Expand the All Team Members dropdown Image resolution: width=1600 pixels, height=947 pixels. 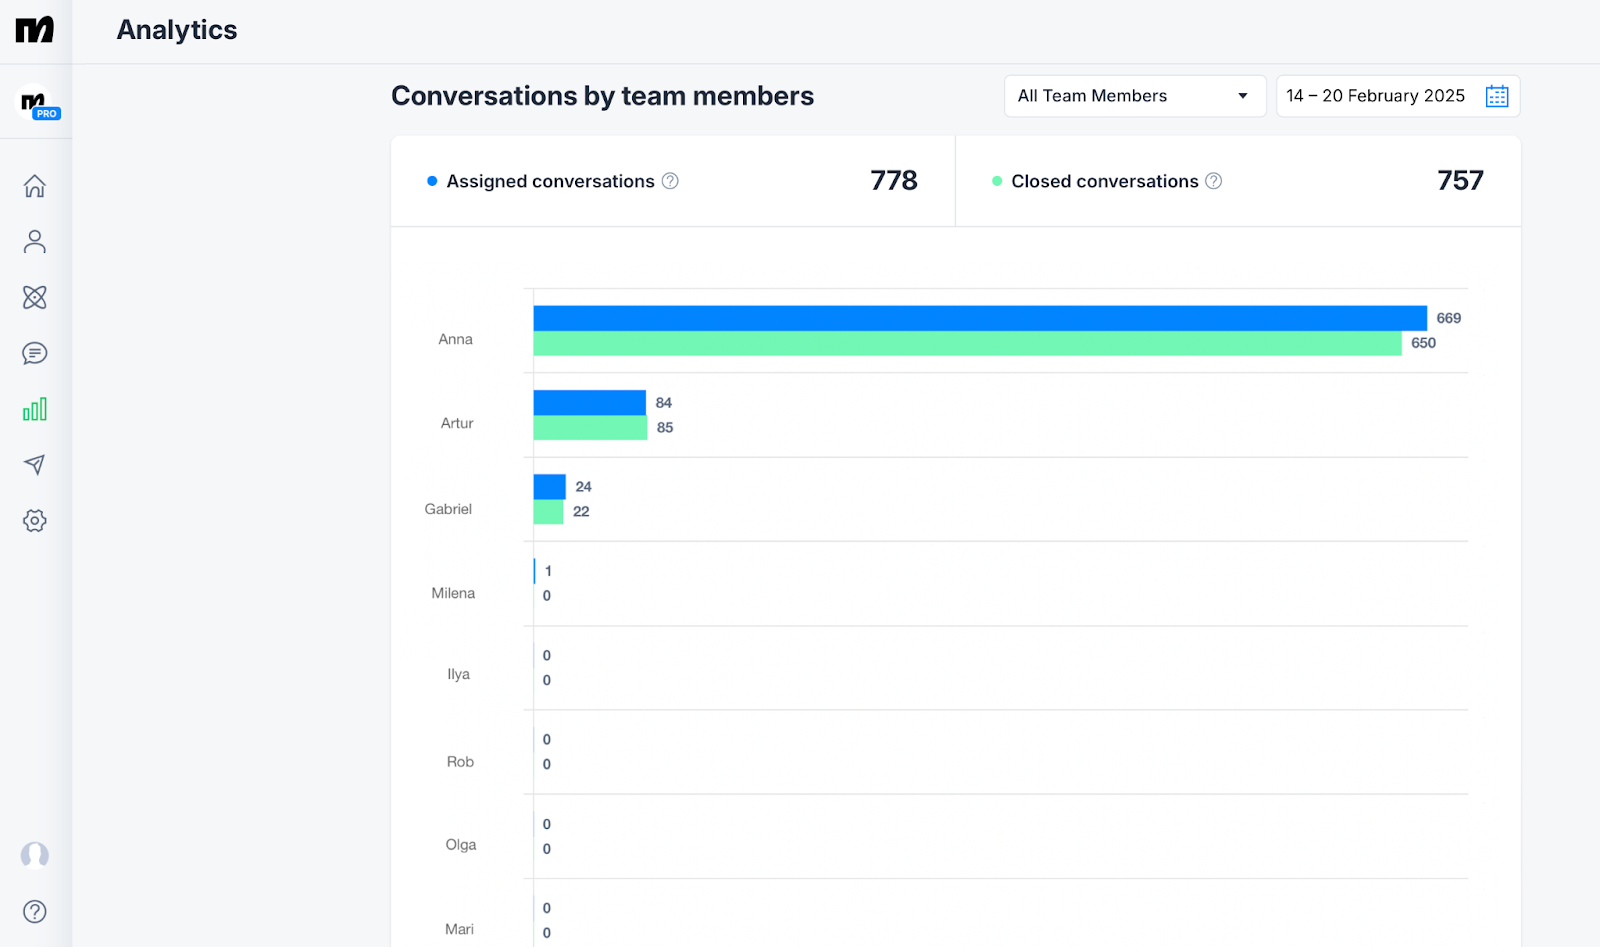pyautogui.click(x=1134, y=96)
